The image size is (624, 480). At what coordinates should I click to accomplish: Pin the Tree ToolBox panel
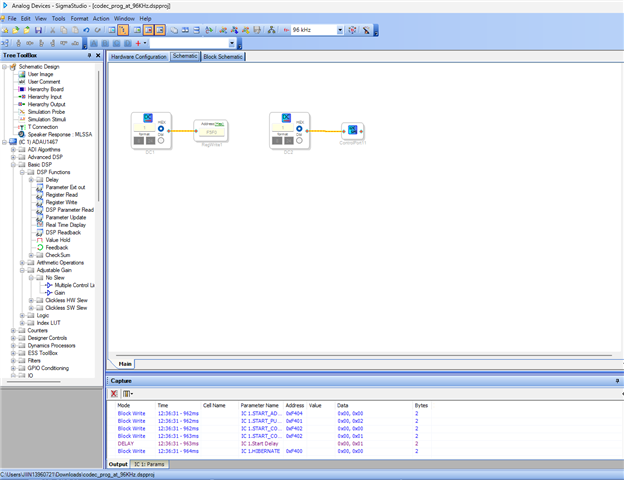[89, 55]
